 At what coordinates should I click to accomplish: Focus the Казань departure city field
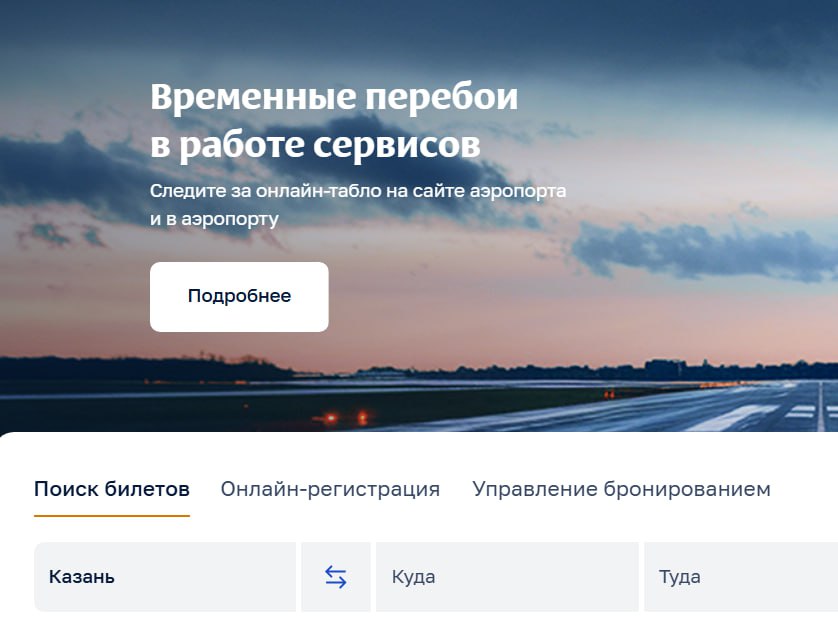point(165,577)
